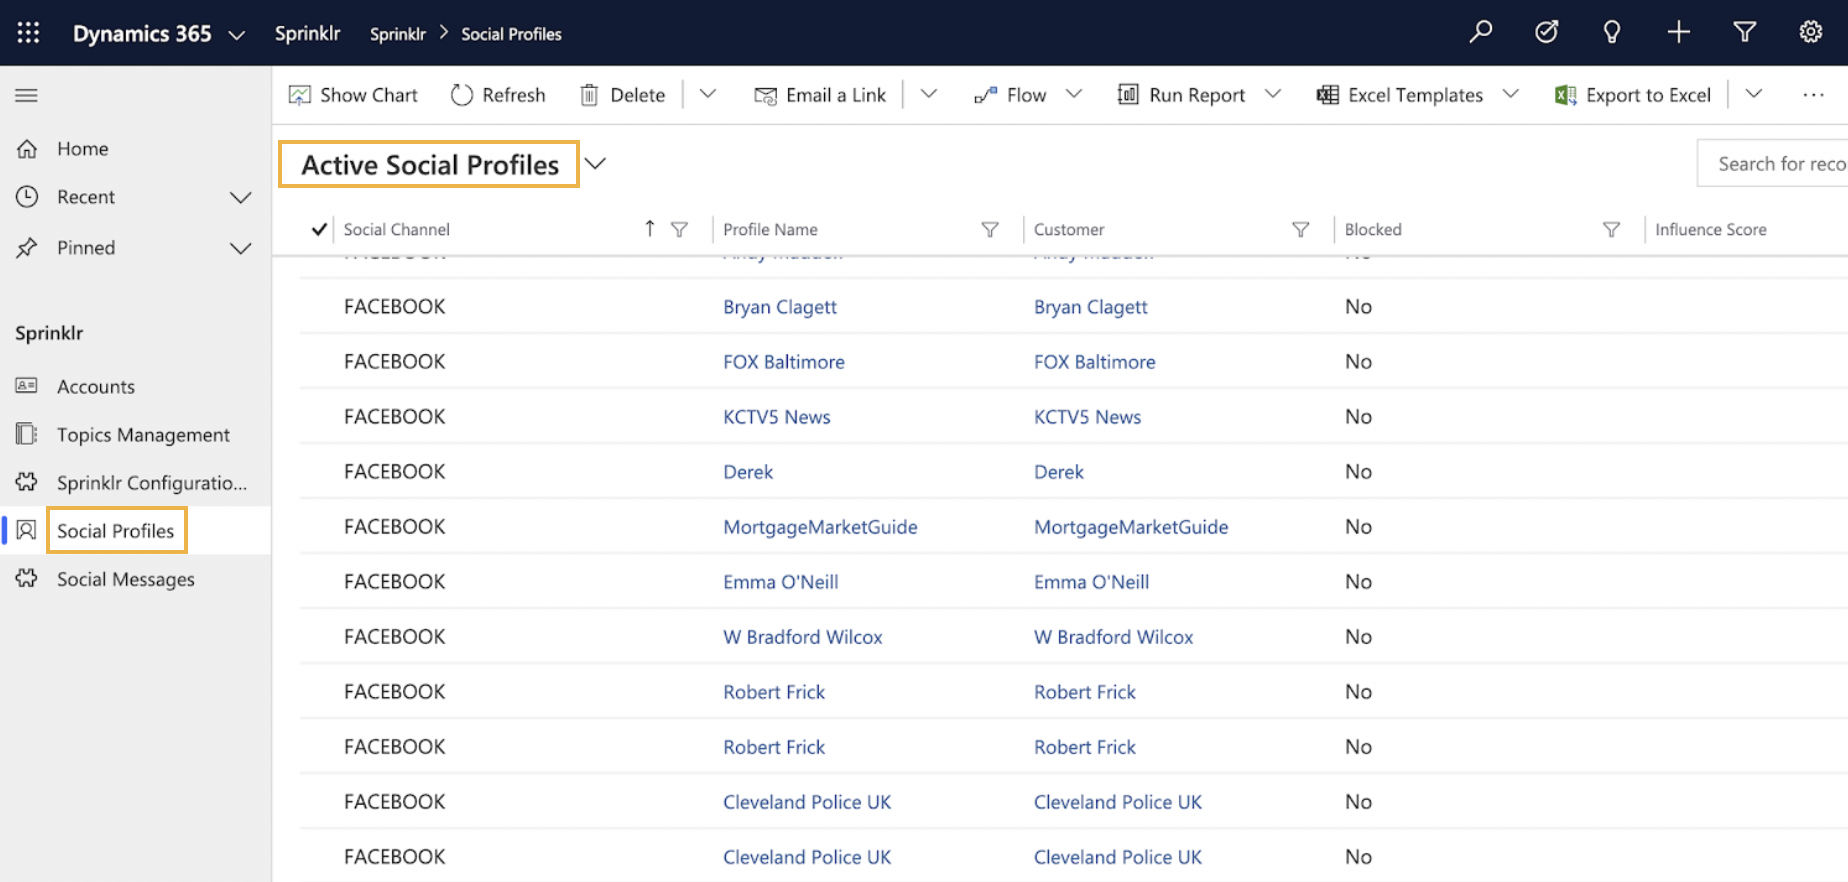Open the more commands ellipsis
This screenshot has height=882, width=1848.
point(1813,95)
